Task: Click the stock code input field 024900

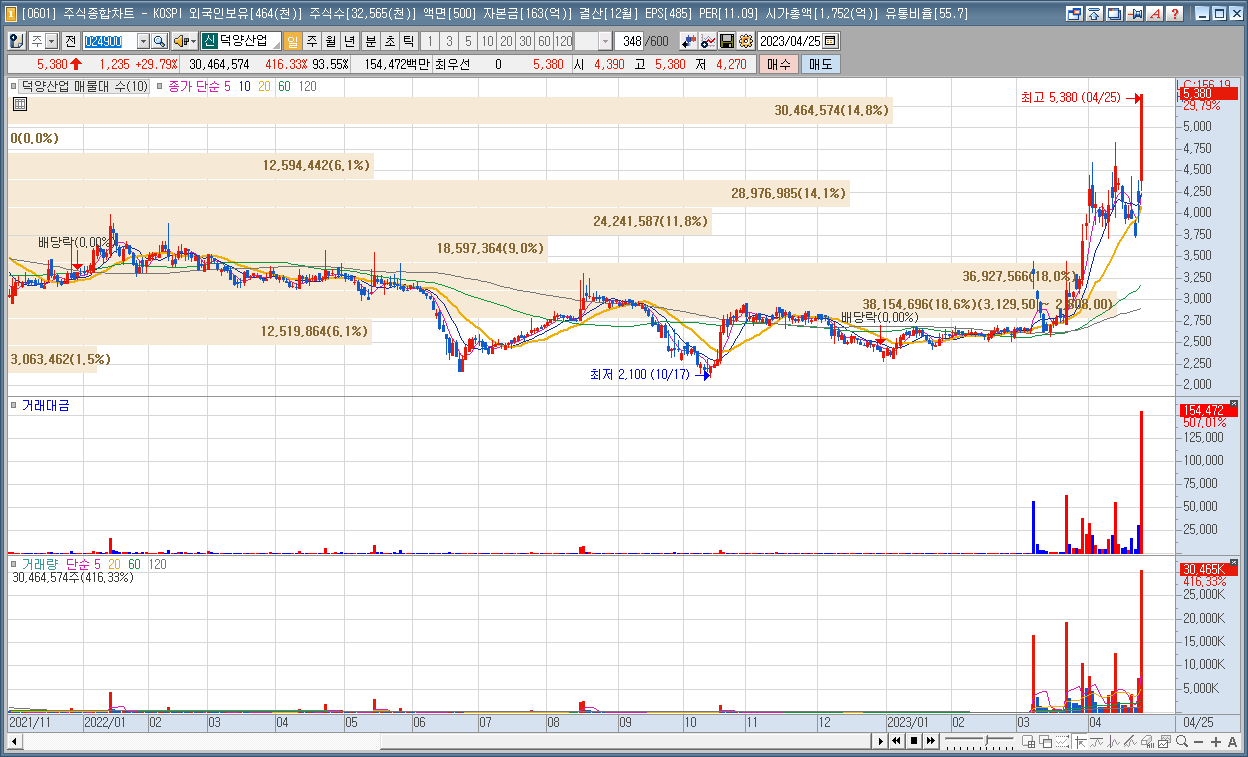Action: click(x=108, y=41)
